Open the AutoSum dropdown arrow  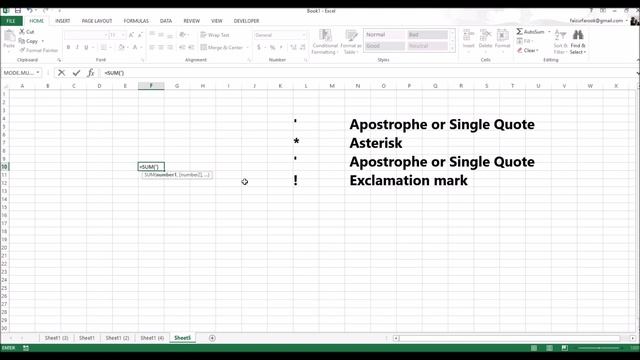tap(549, 31)
